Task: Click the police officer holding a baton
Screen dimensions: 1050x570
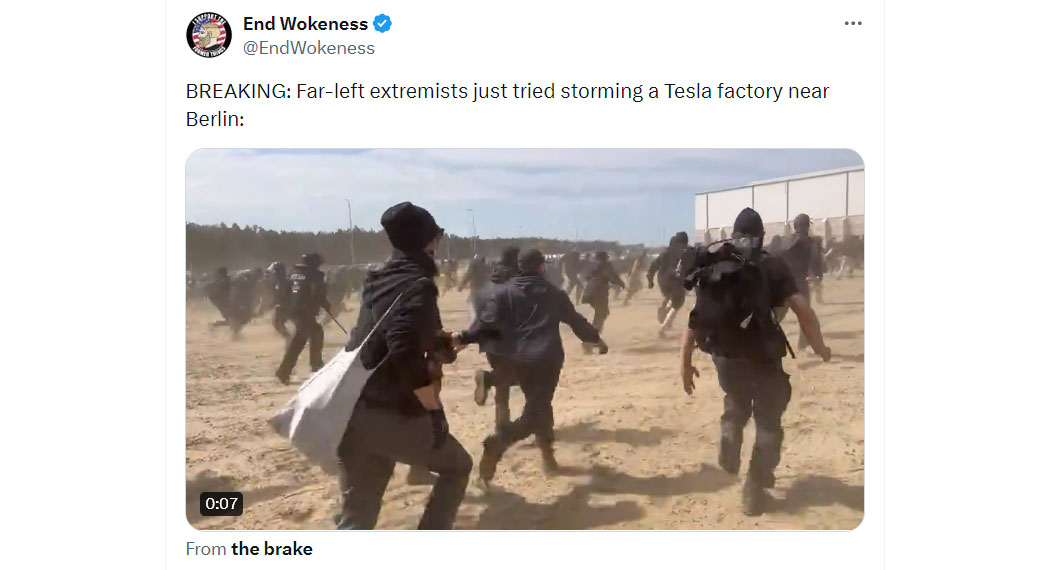Action: tap(305, 315)
